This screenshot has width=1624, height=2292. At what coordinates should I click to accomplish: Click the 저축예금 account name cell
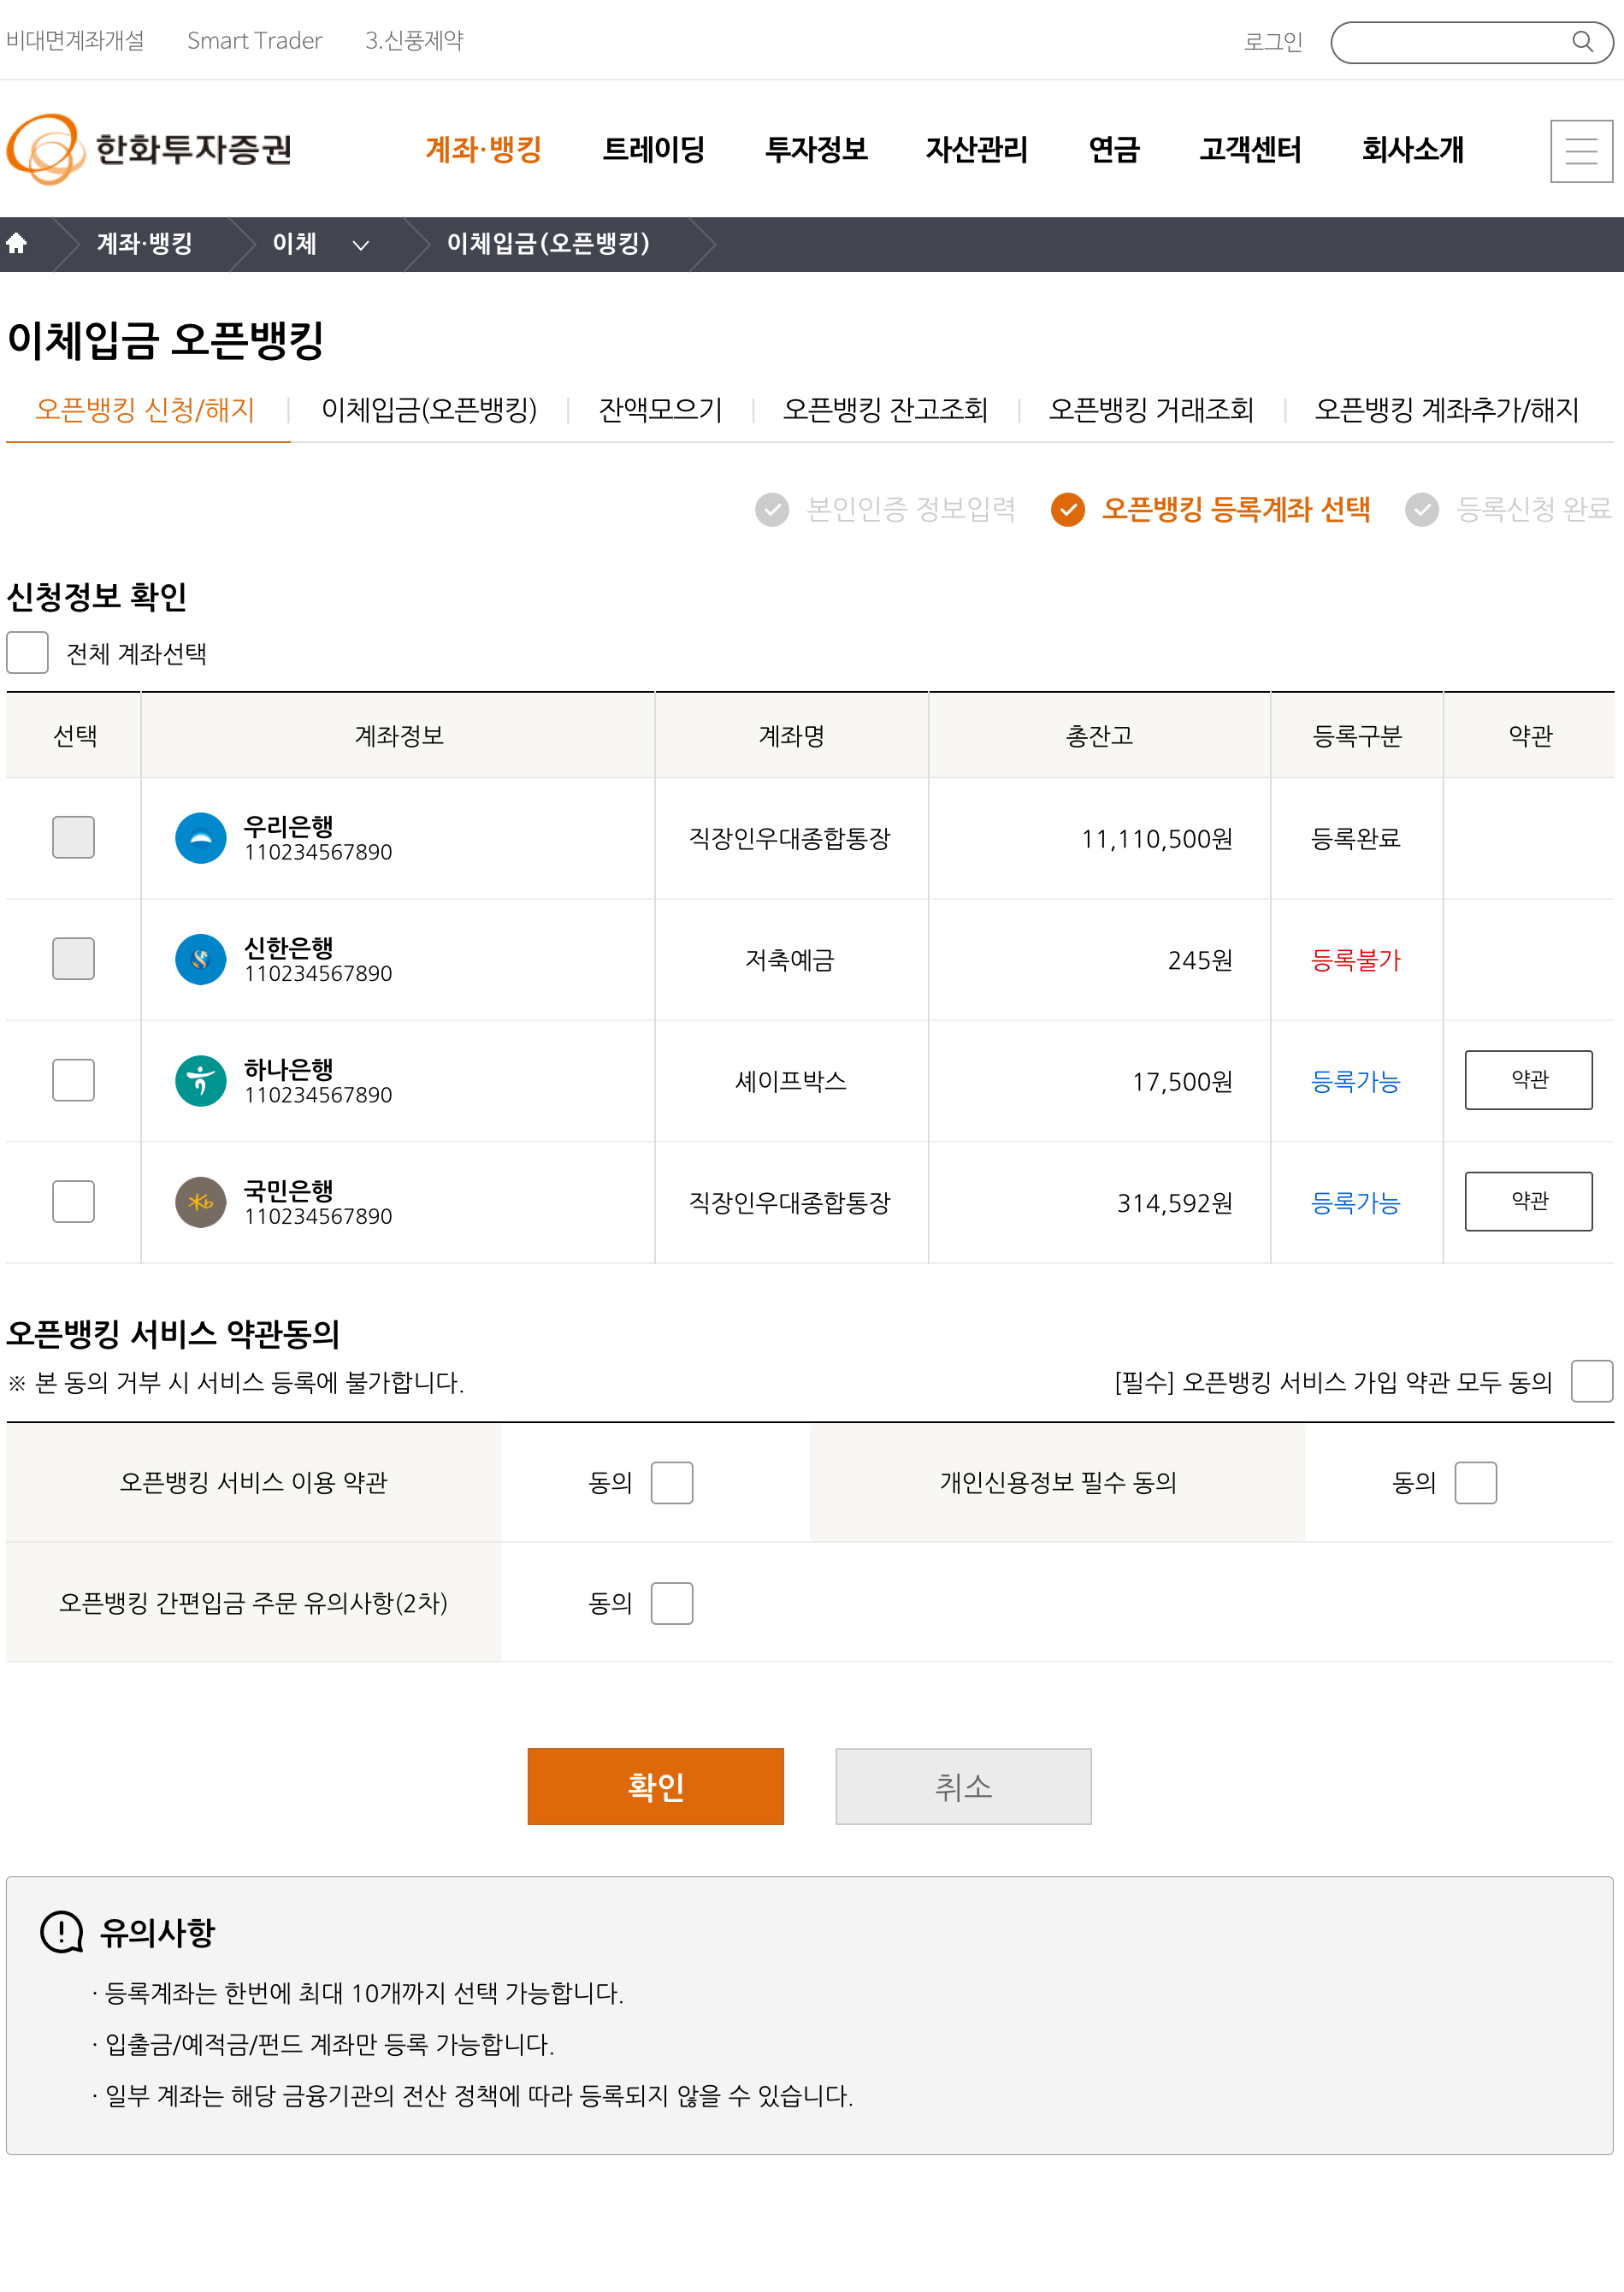coord(790,960)
